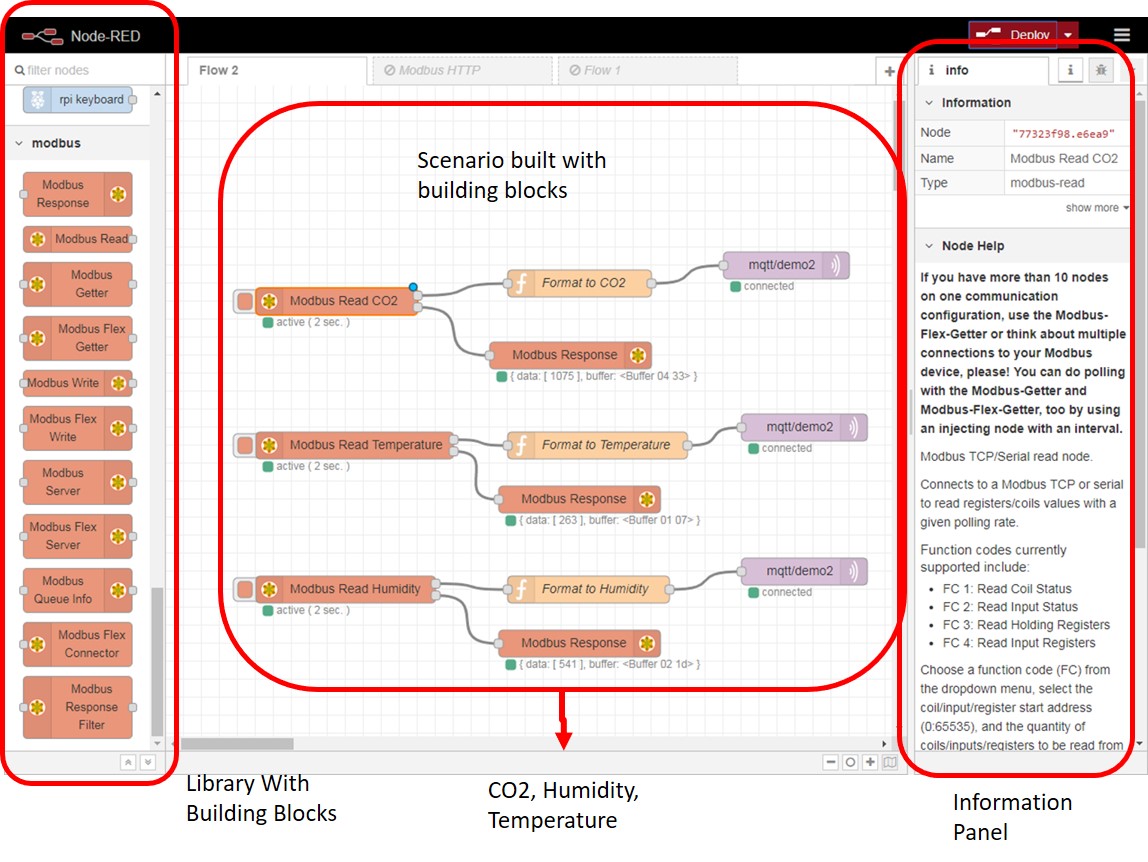Select the Format to Humidity function node
The height and width of the screenshot is (862, 1148).
tap(588, 589)
